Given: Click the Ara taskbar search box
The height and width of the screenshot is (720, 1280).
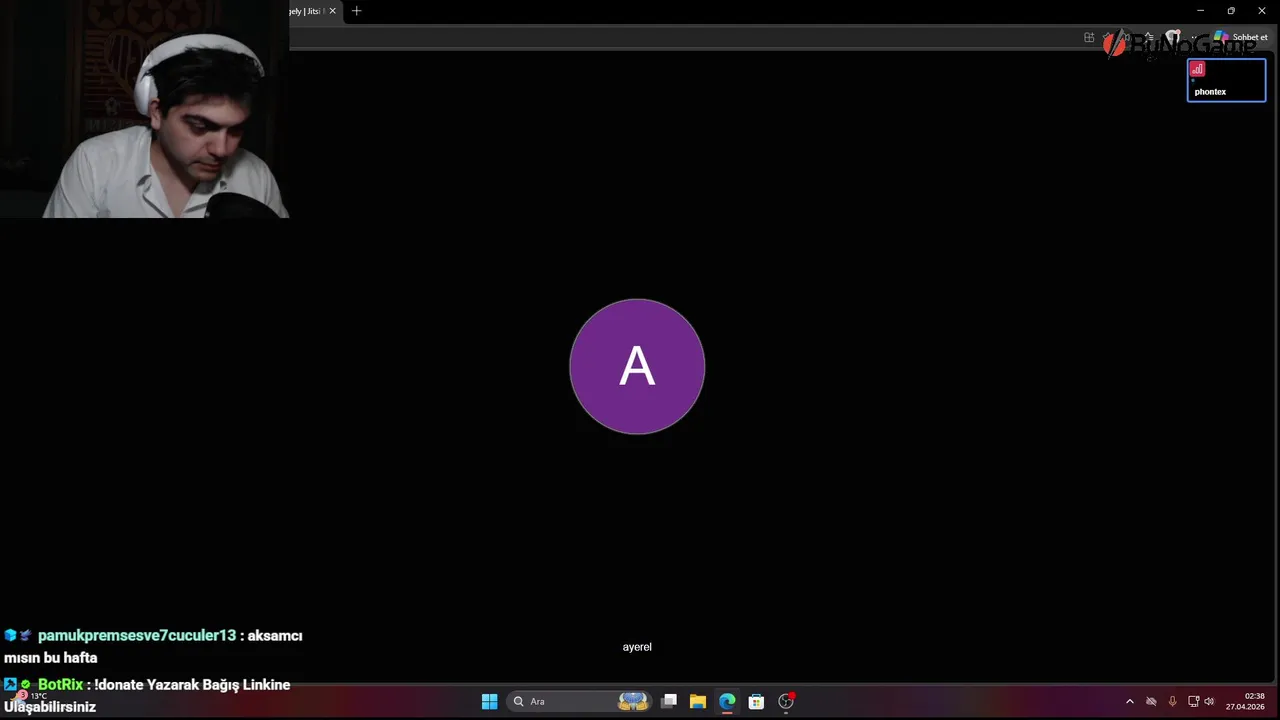Looking at the screenshot, I should [x=580, y=701].
